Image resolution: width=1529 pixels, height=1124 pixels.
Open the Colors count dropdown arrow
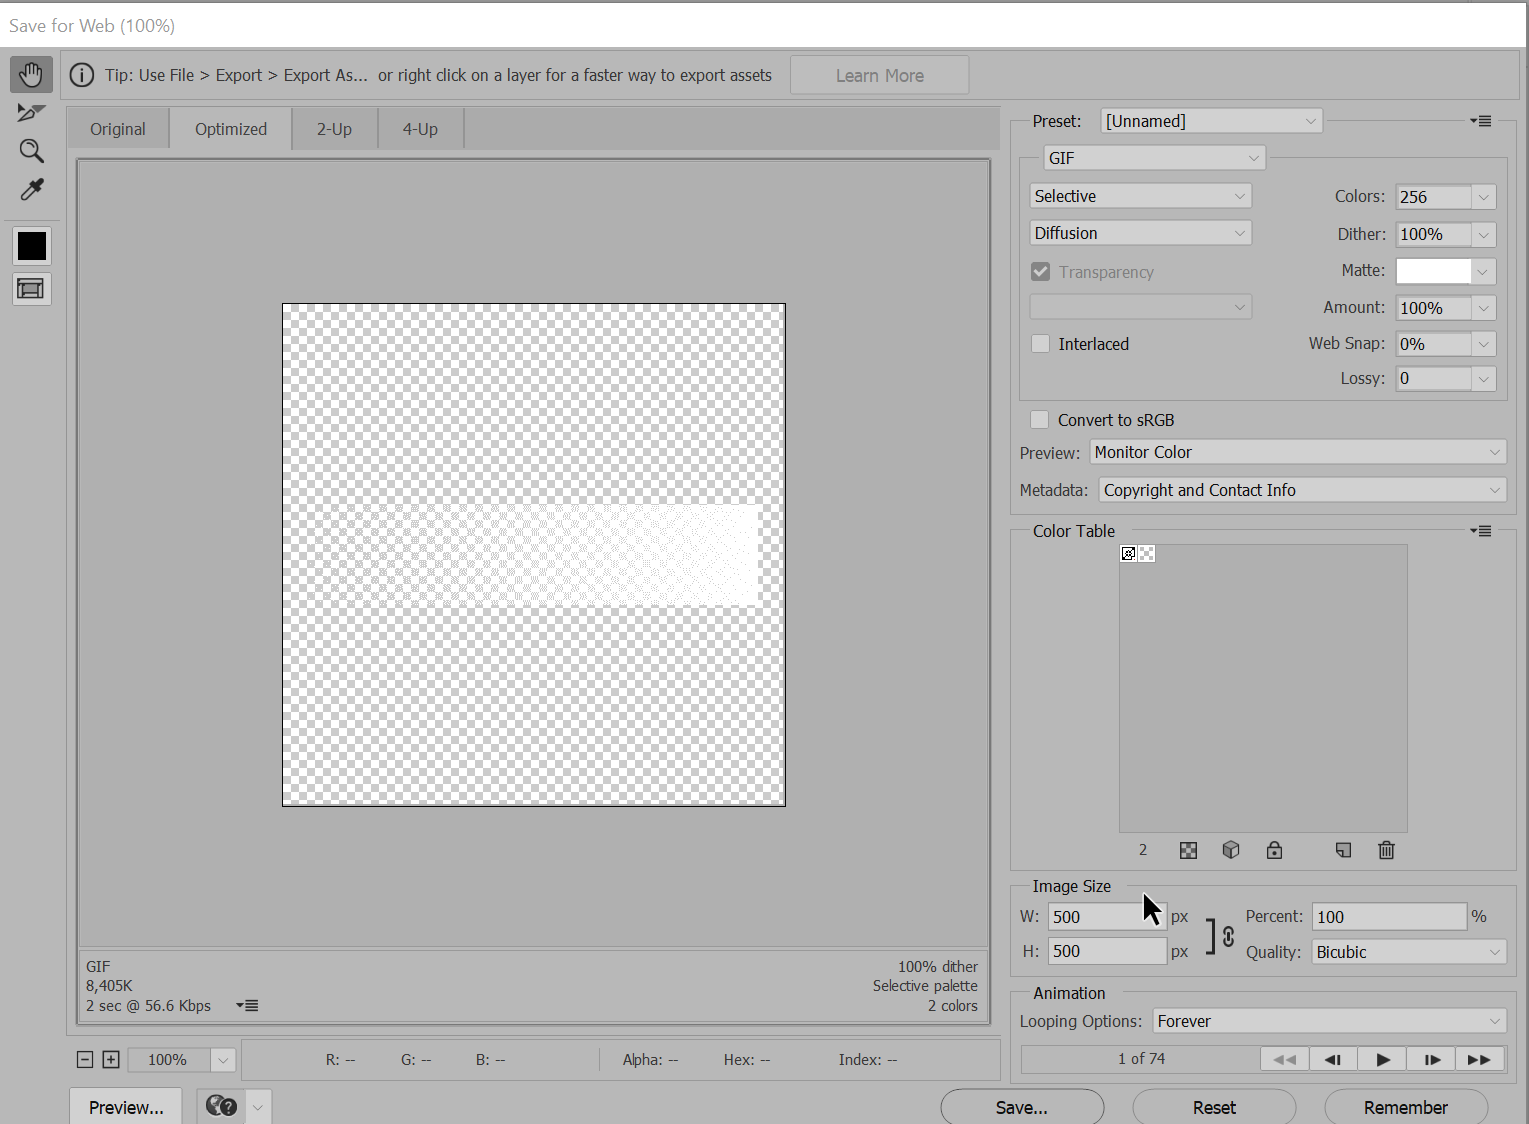tap(1484, 197)
